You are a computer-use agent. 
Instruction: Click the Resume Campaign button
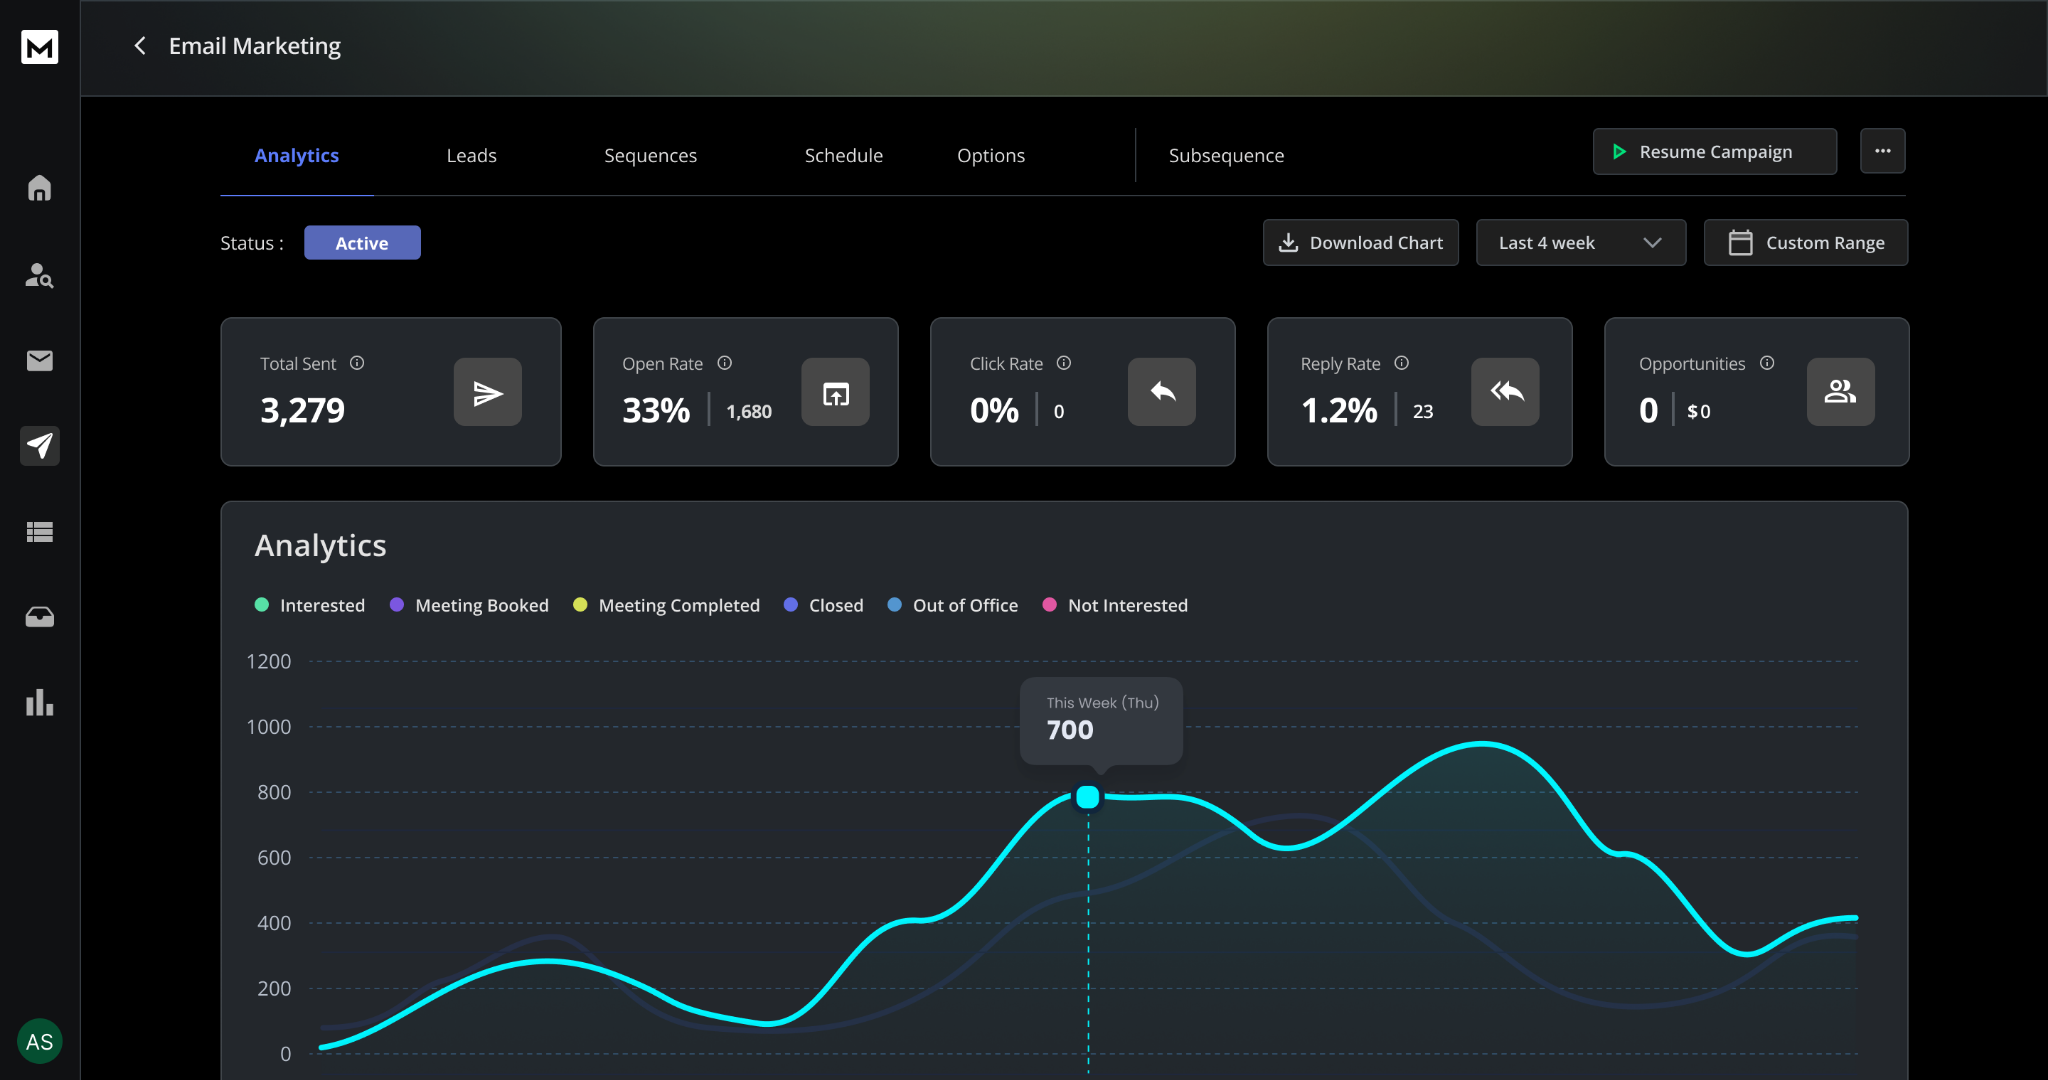pos(1714,151)
